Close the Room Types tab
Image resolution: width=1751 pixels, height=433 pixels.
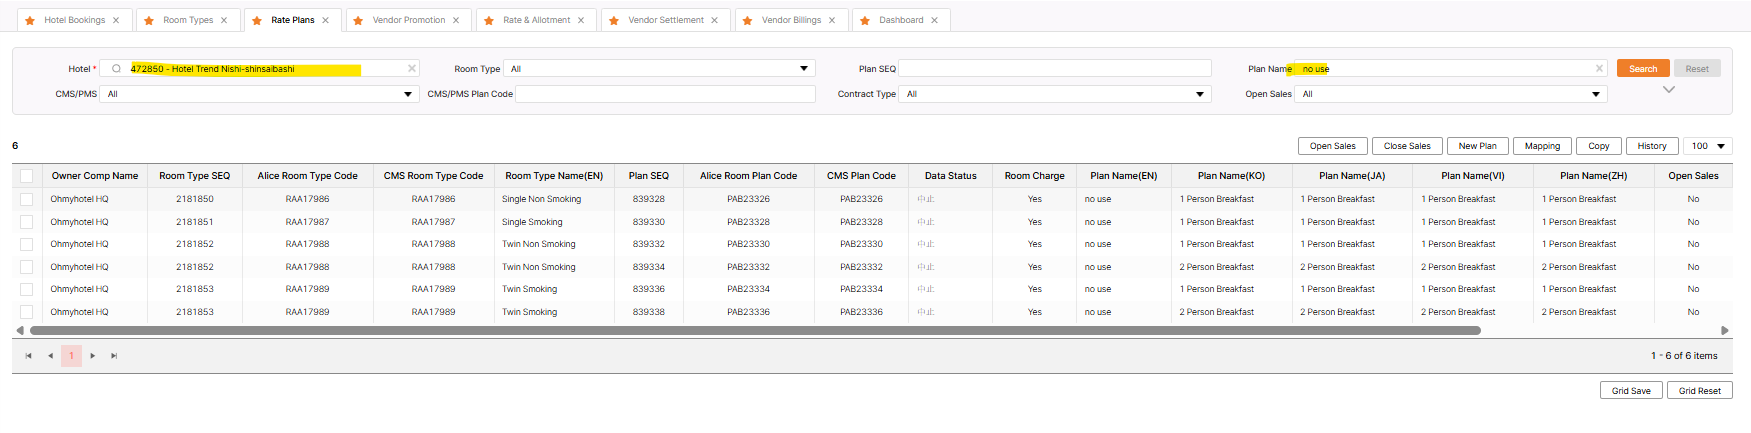tap(224, 20)
